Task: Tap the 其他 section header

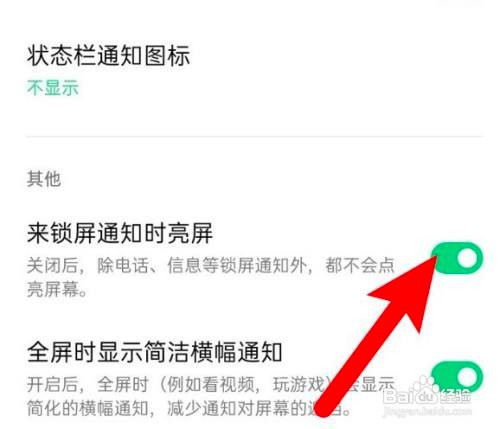Action: coord(44,179)
